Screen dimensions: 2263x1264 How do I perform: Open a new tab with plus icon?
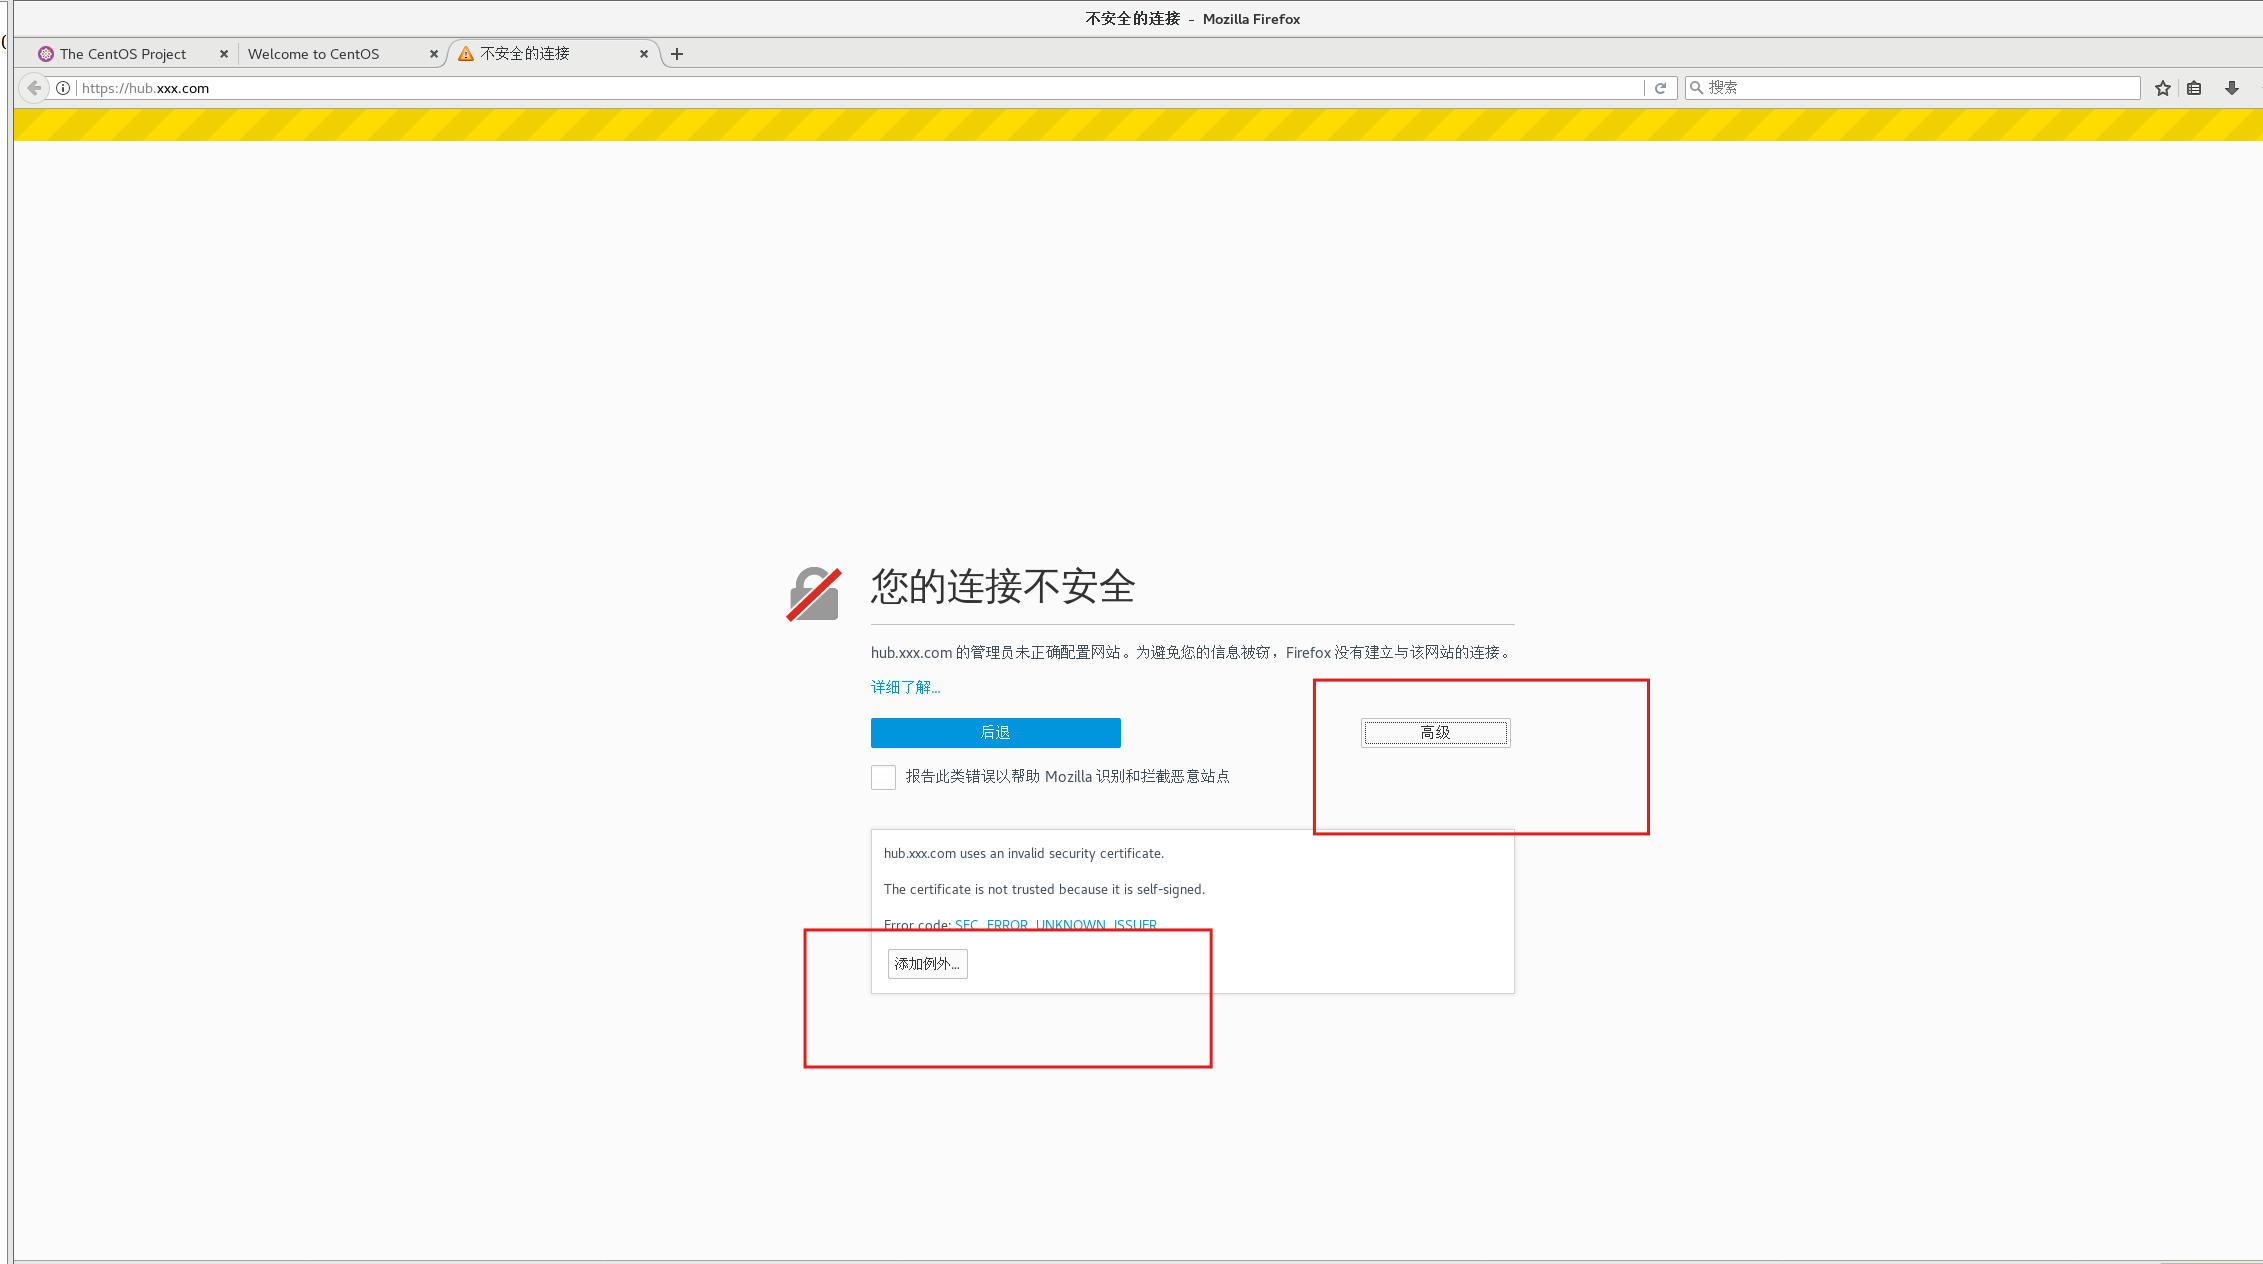click(677, 54)
